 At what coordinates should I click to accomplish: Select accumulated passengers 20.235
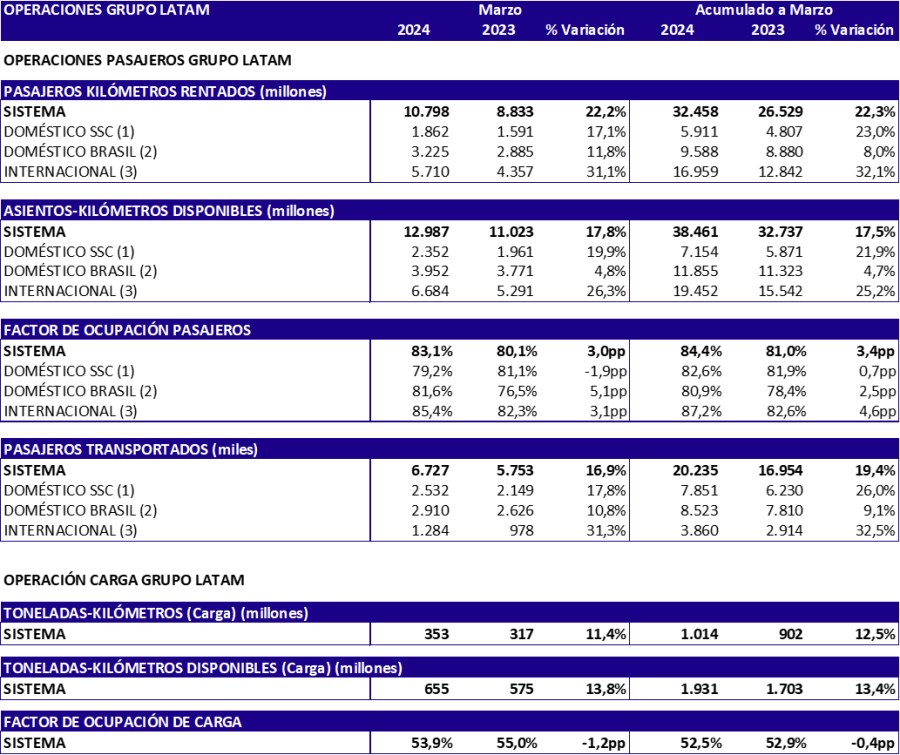pos(695,470)
